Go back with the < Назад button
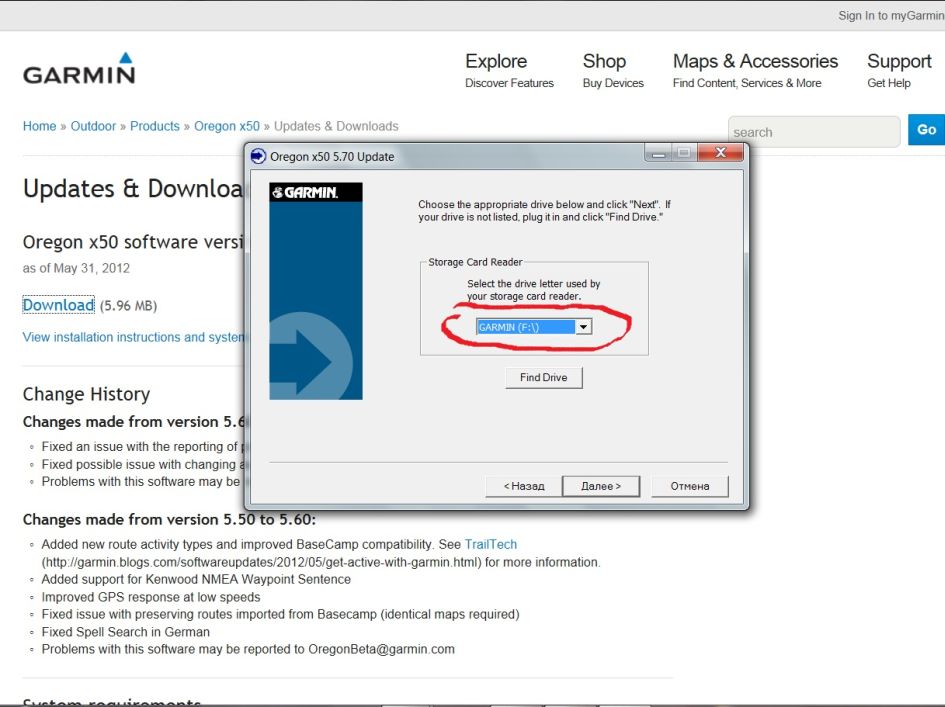945x707 pixels. [524, 486]
